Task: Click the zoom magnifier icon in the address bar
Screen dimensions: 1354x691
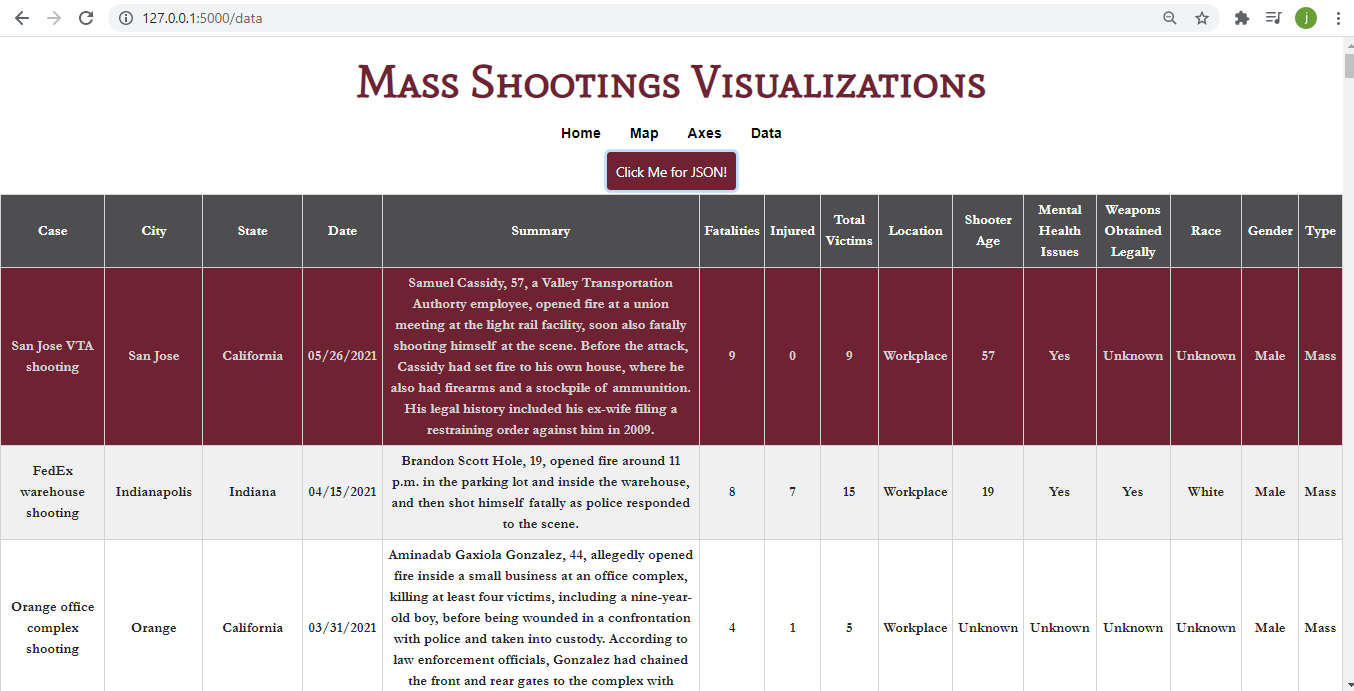Action: coord(1169,17)
